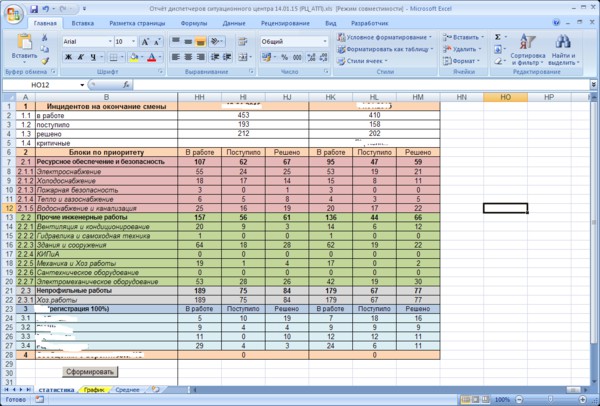This screenshot has height=406, width=600.
Task: Apply percent style format
Action: 284,57
